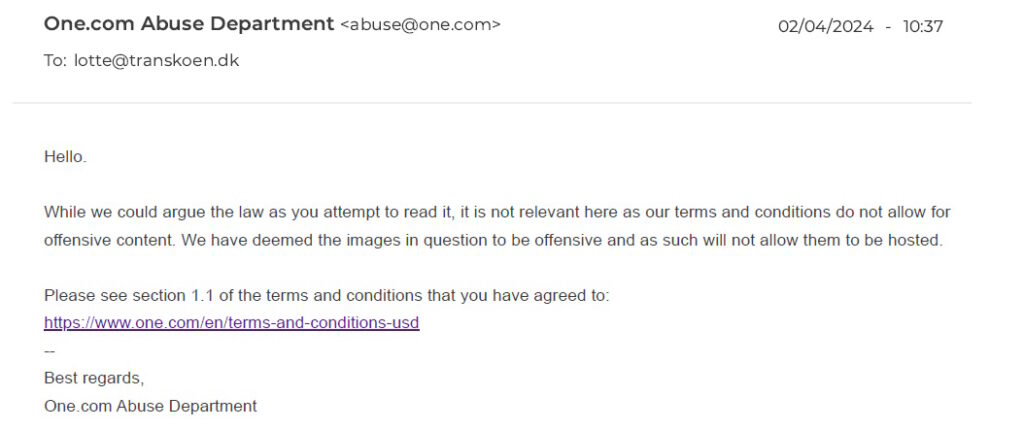Click the "To:" recipient label
Viewport: 1024px width, 430px height.
point(56,61)
